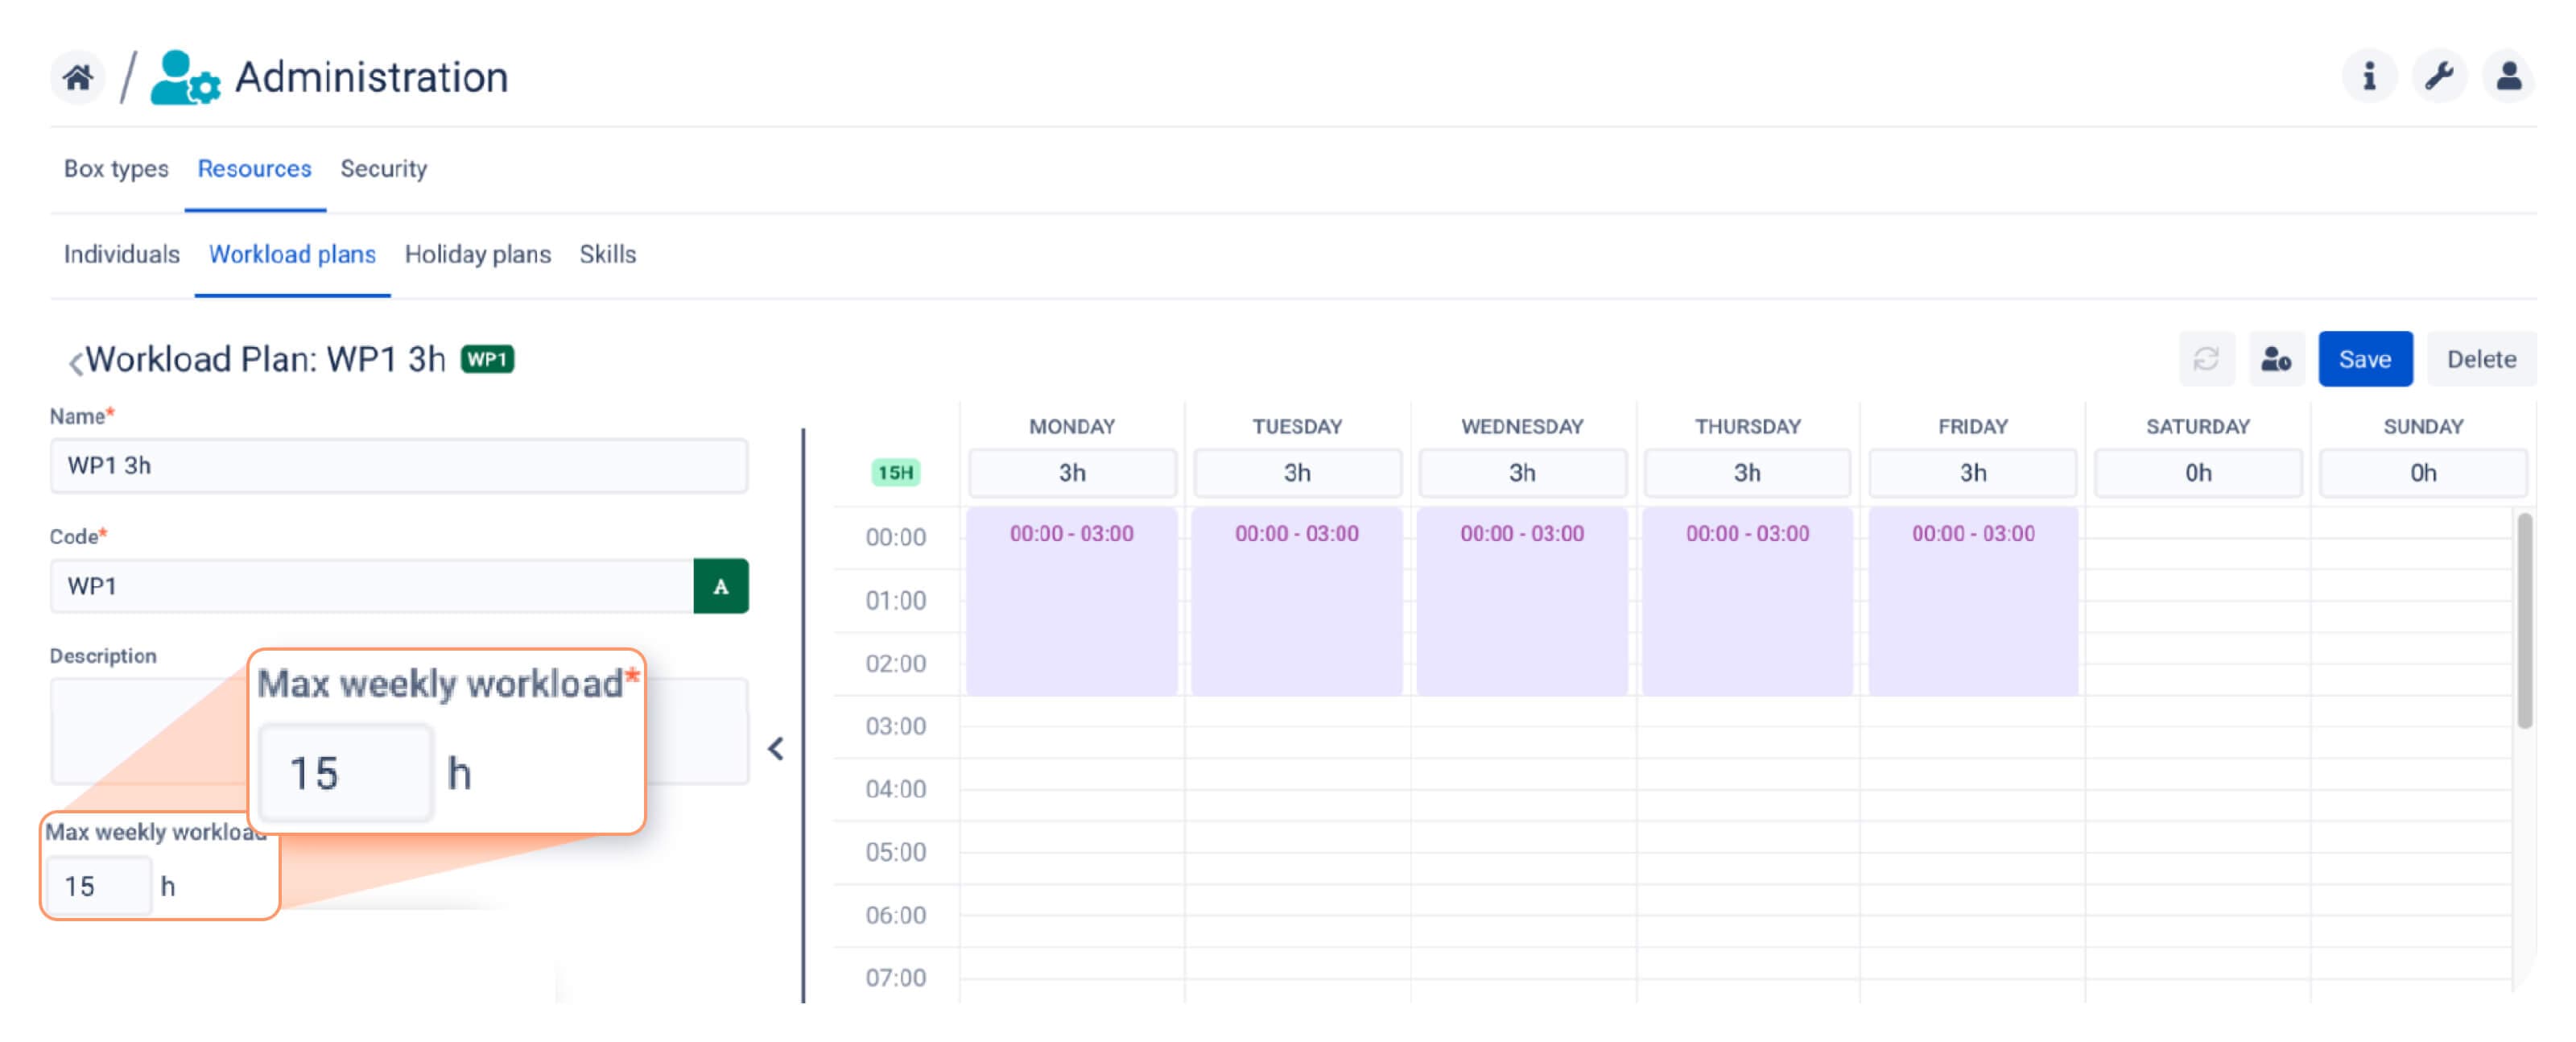This screenshot has width=2576, height=1042.
Task: Click Friday's 3h hours field
Action: click(1972, 473)
